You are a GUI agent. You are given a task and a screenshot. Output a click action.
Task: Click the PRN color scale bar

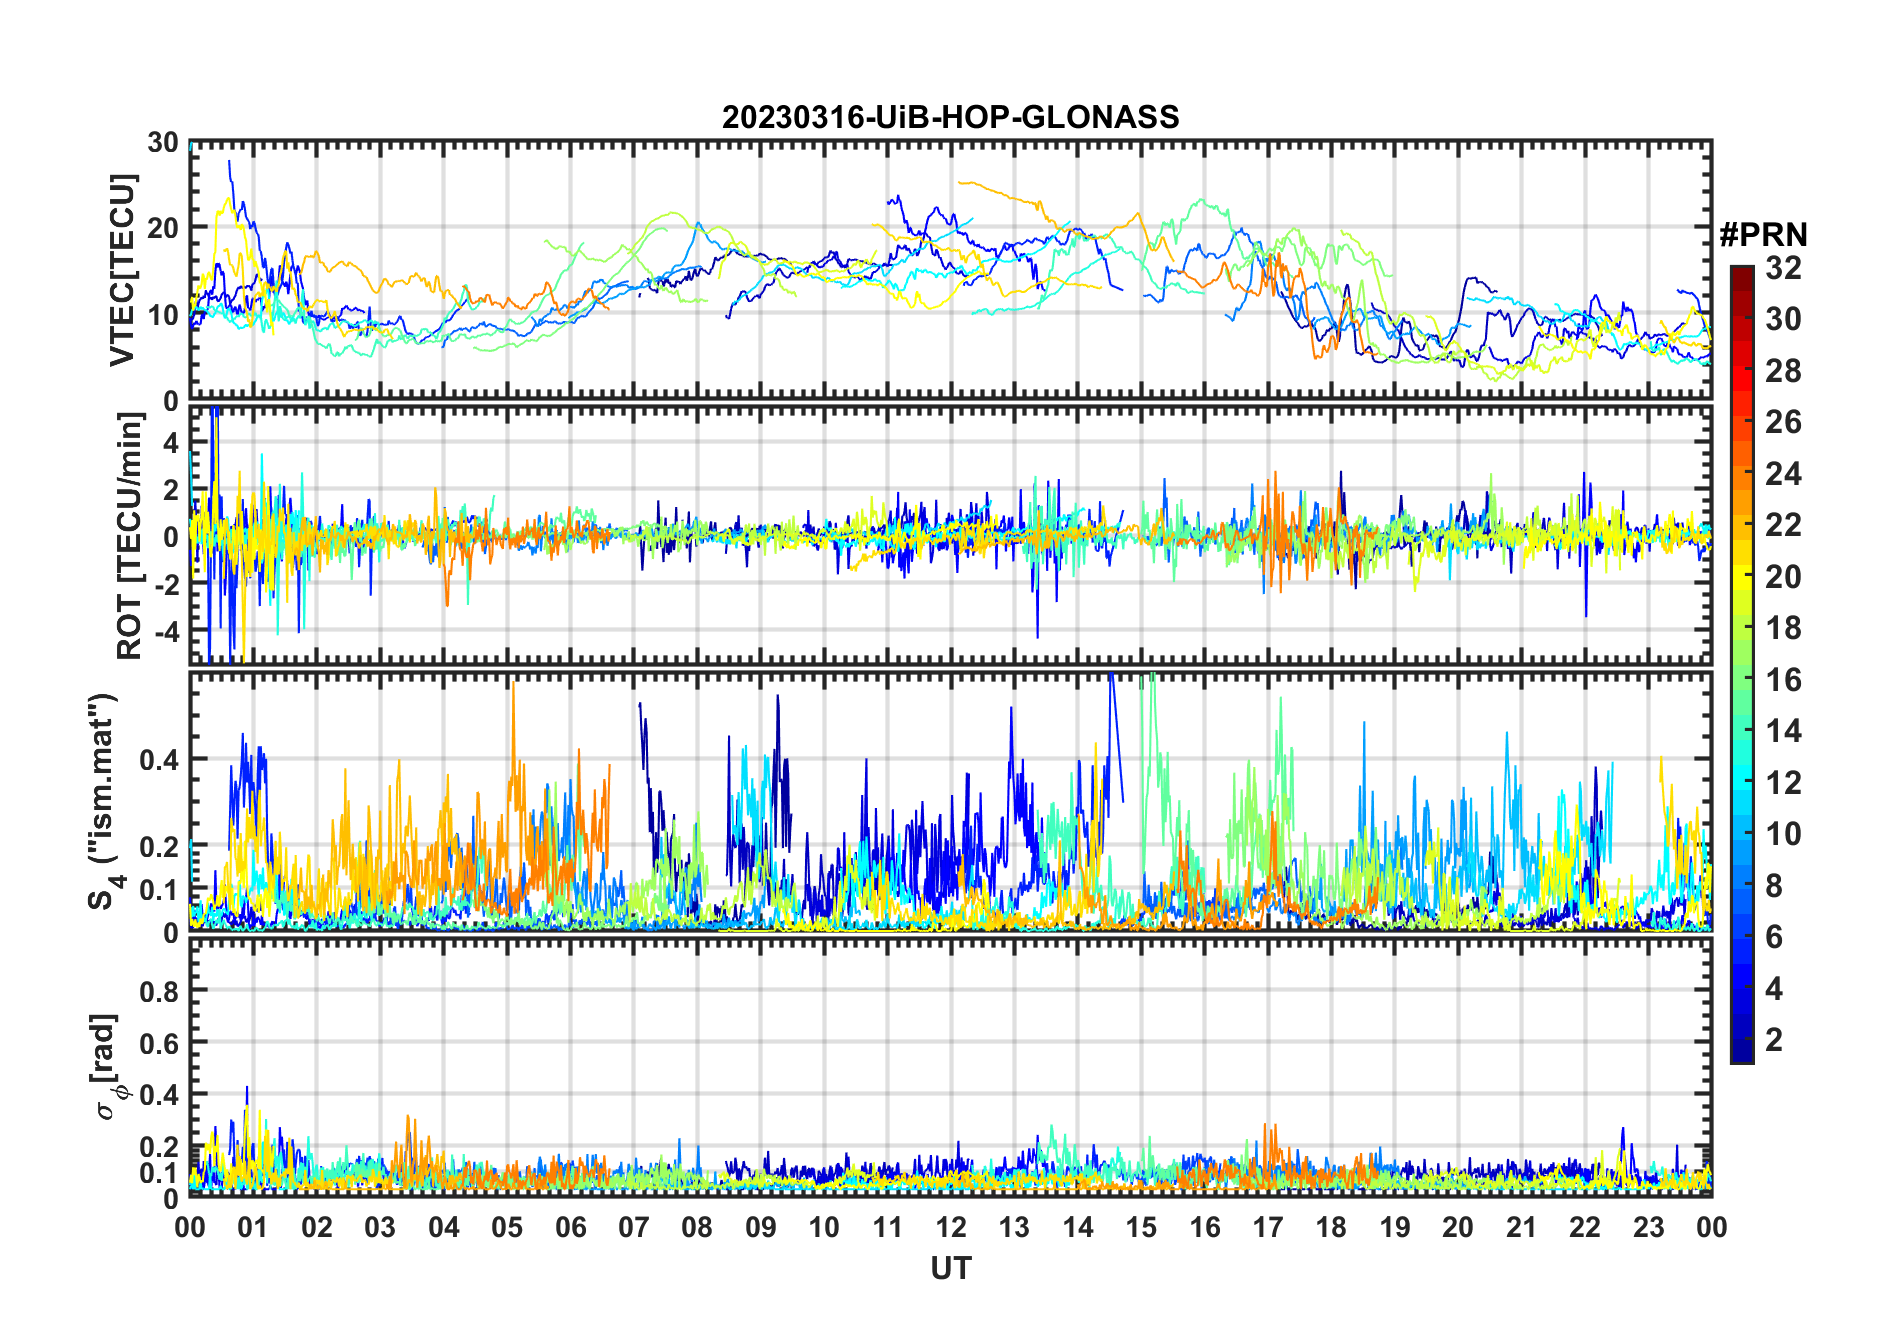coord(1742,664)
